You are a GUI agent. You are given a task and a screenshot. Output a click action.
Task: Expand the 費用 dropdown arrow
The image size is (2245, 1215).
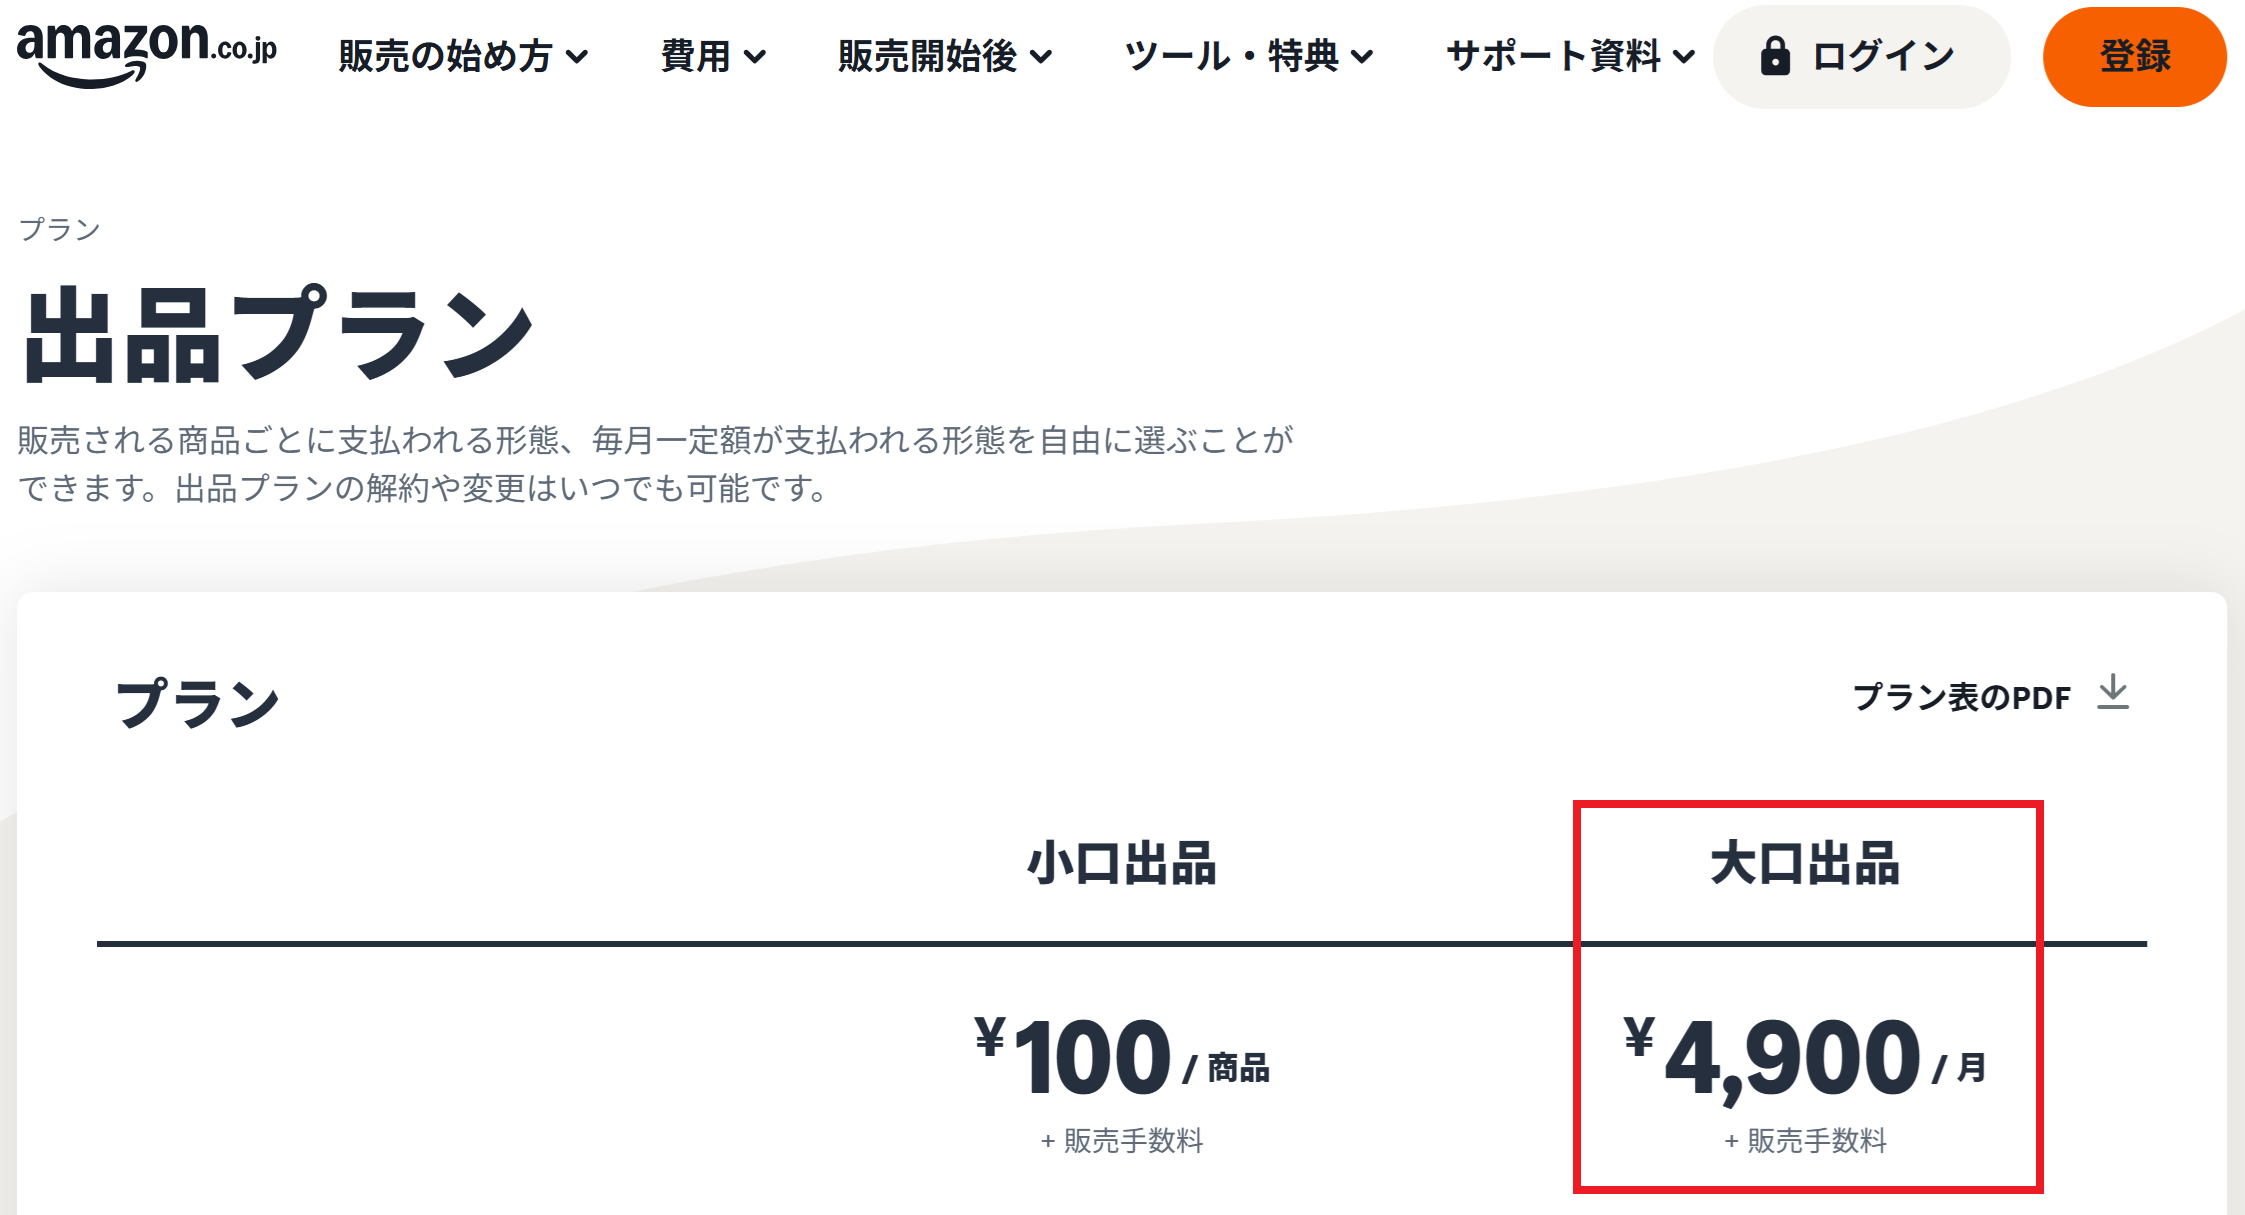(756, 58)
